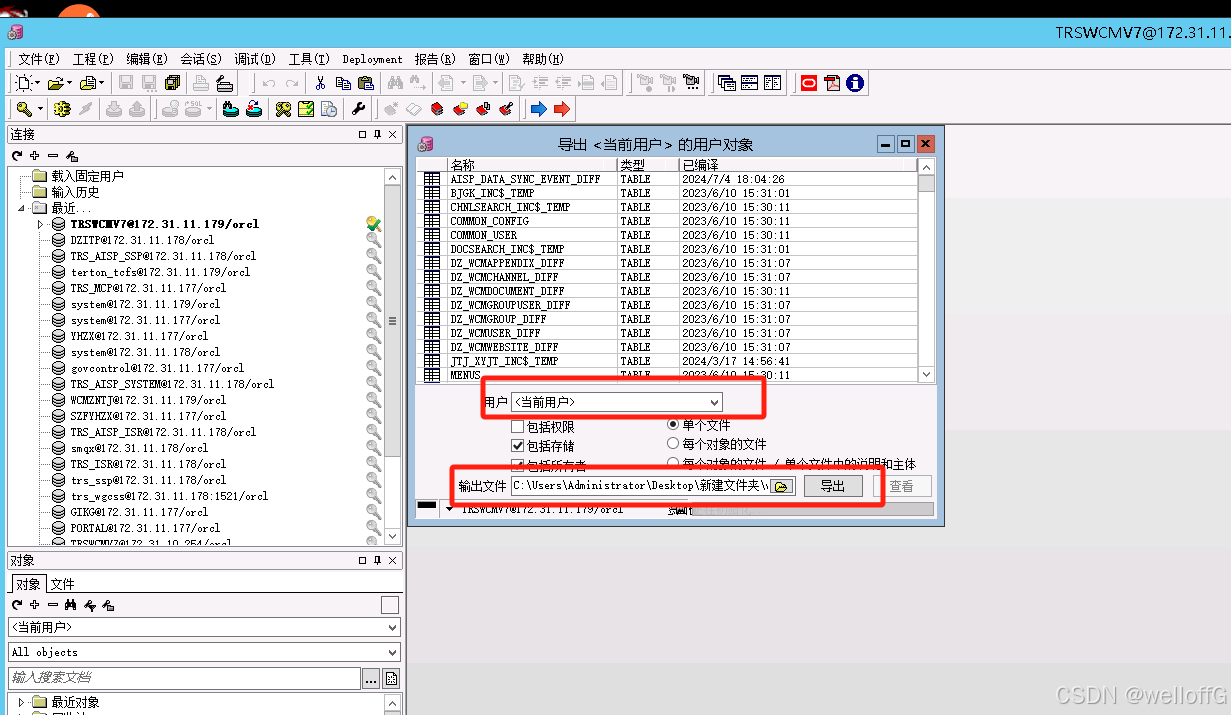
Task: Switch to the 文件 tab in the objects panel
Action: pyautogui.click(x=63, y=583)
